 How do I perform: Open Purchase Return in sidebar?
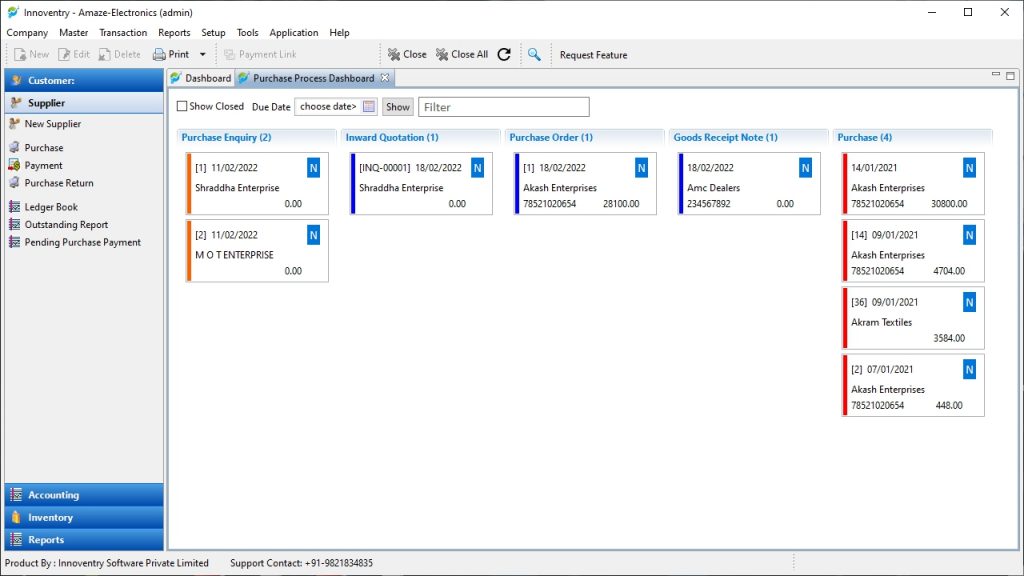pyautogui.click(x=59, y=184)
